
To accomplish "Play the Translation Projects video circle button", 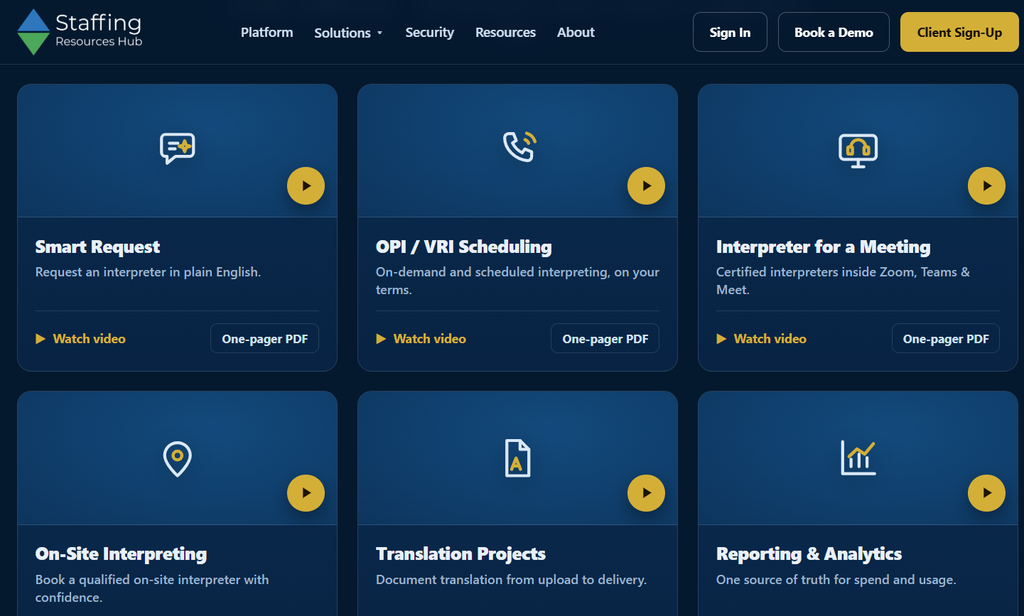I will pos(646,493).
